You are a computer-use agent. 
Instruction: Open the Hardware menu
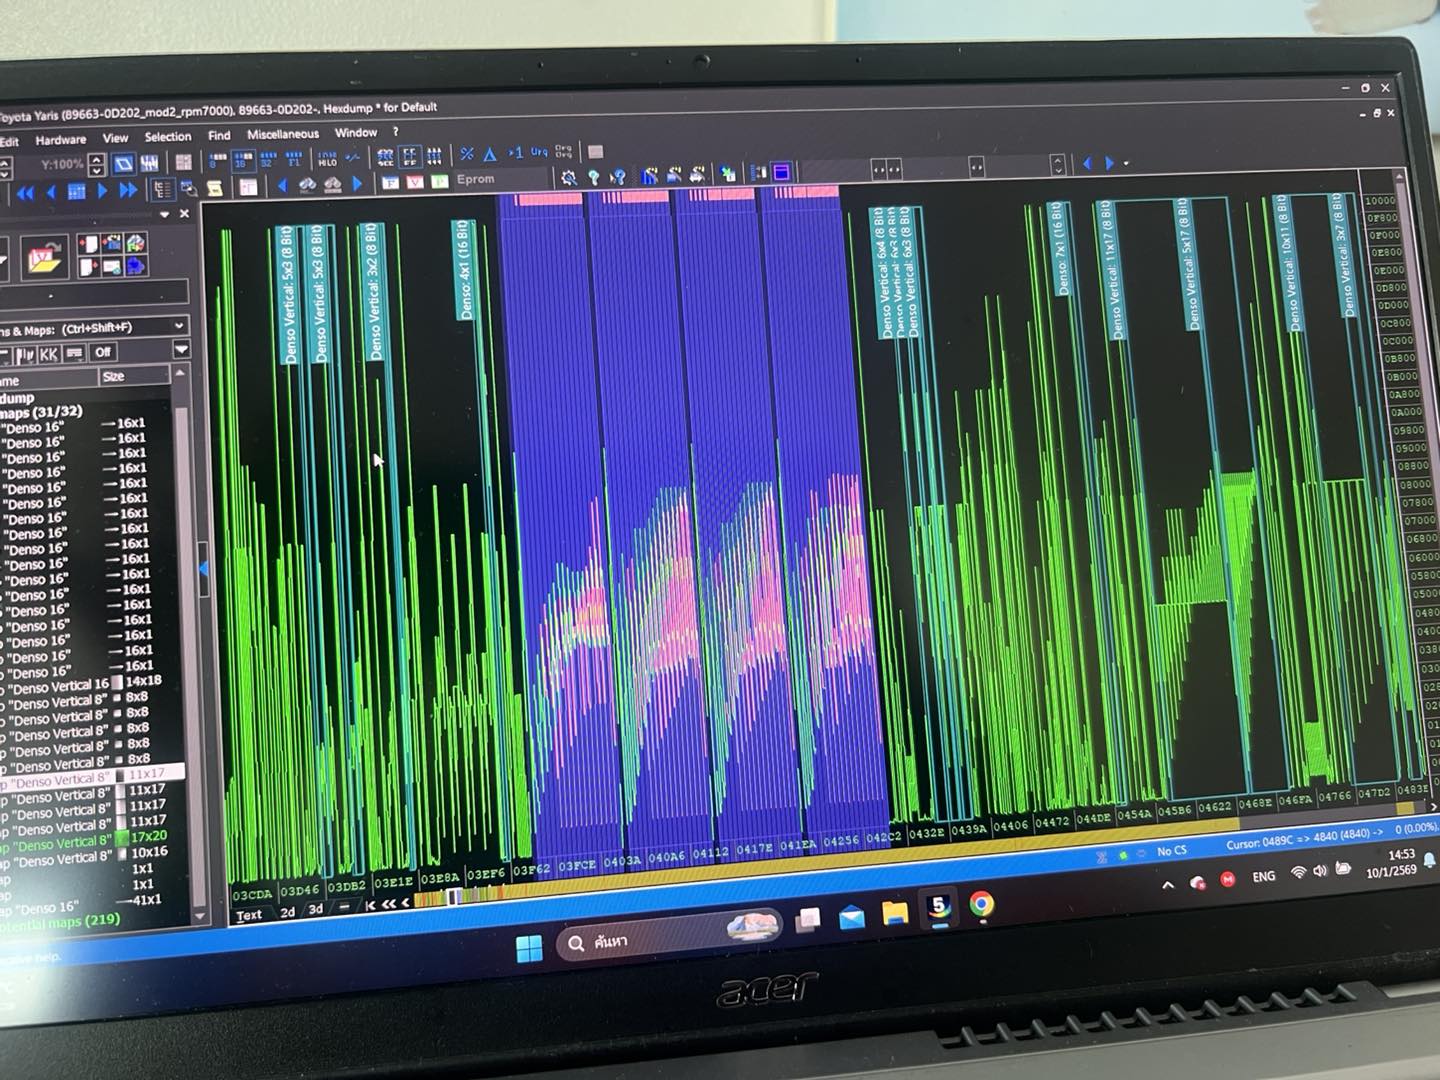tap(60, 140)
